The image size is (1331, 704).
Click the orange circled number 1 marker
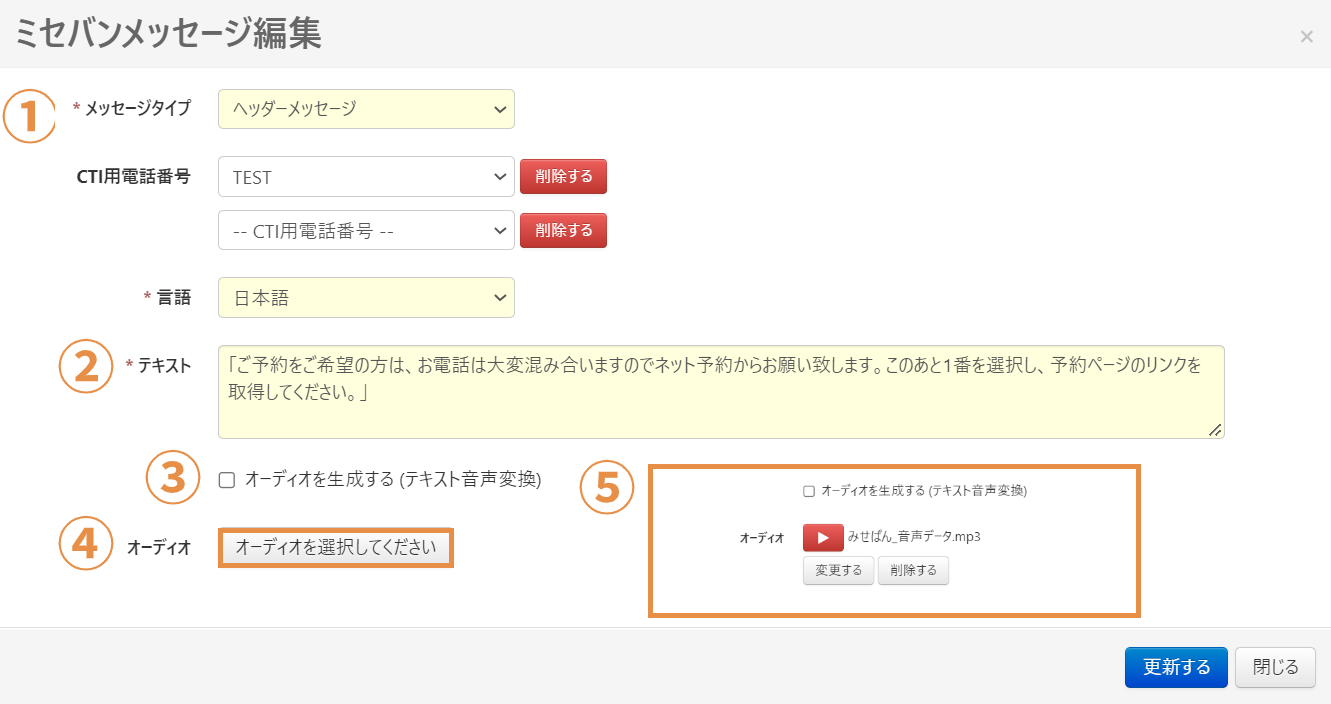pos(30,116)
